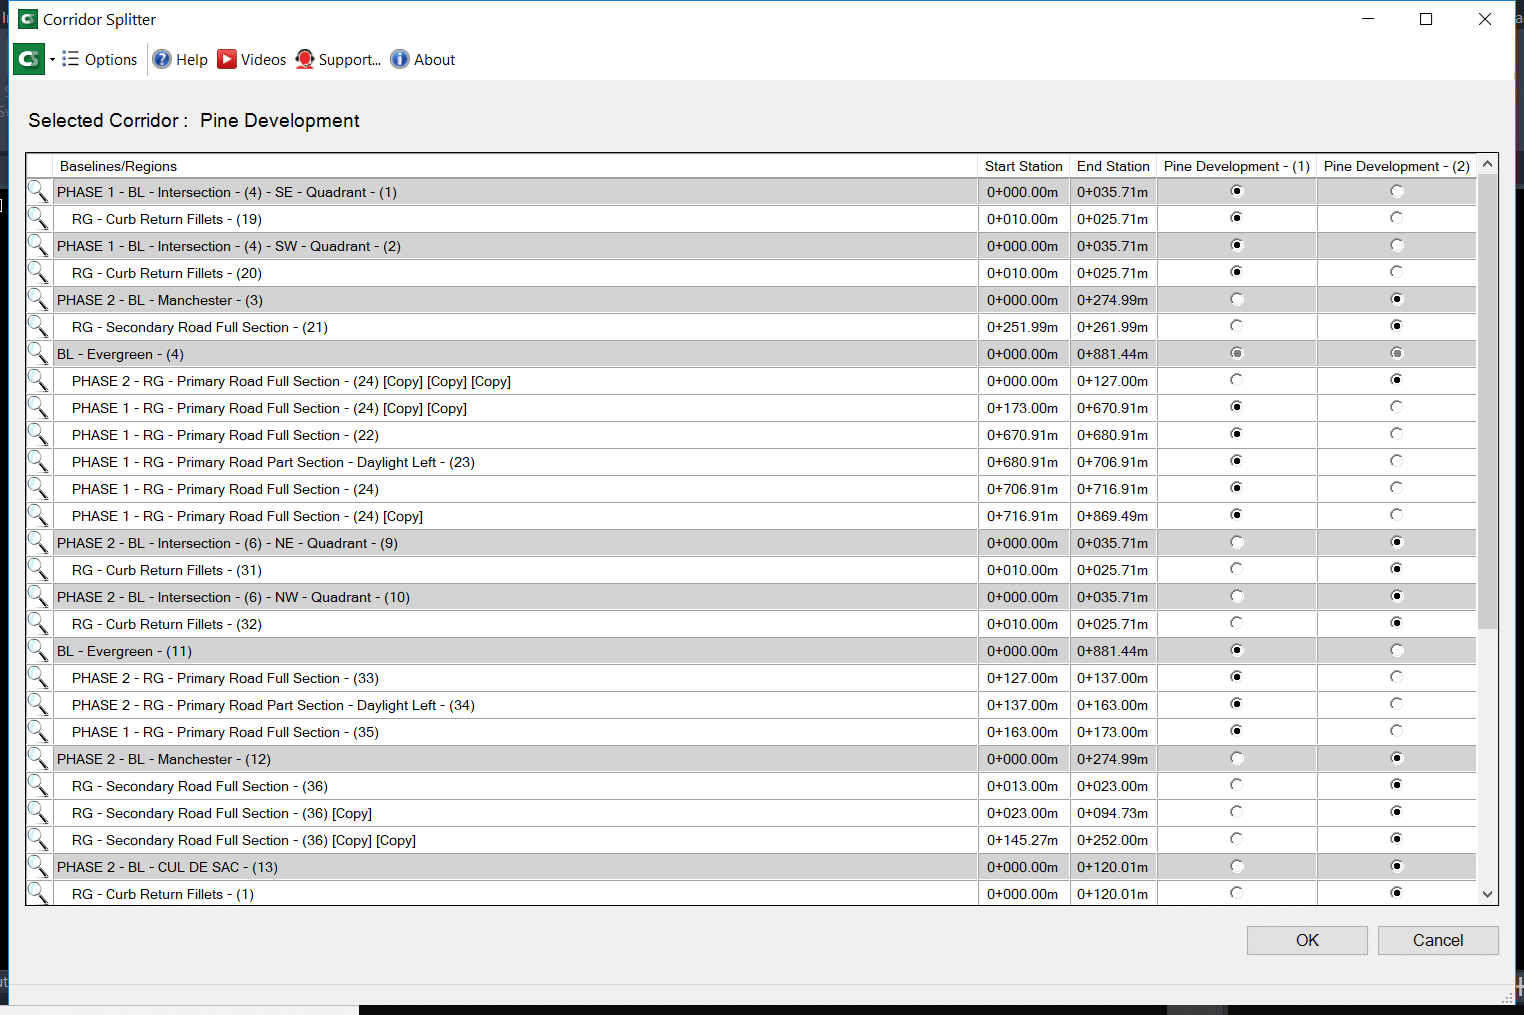Zoom to Primary Road Full Section - (35)

38,731
